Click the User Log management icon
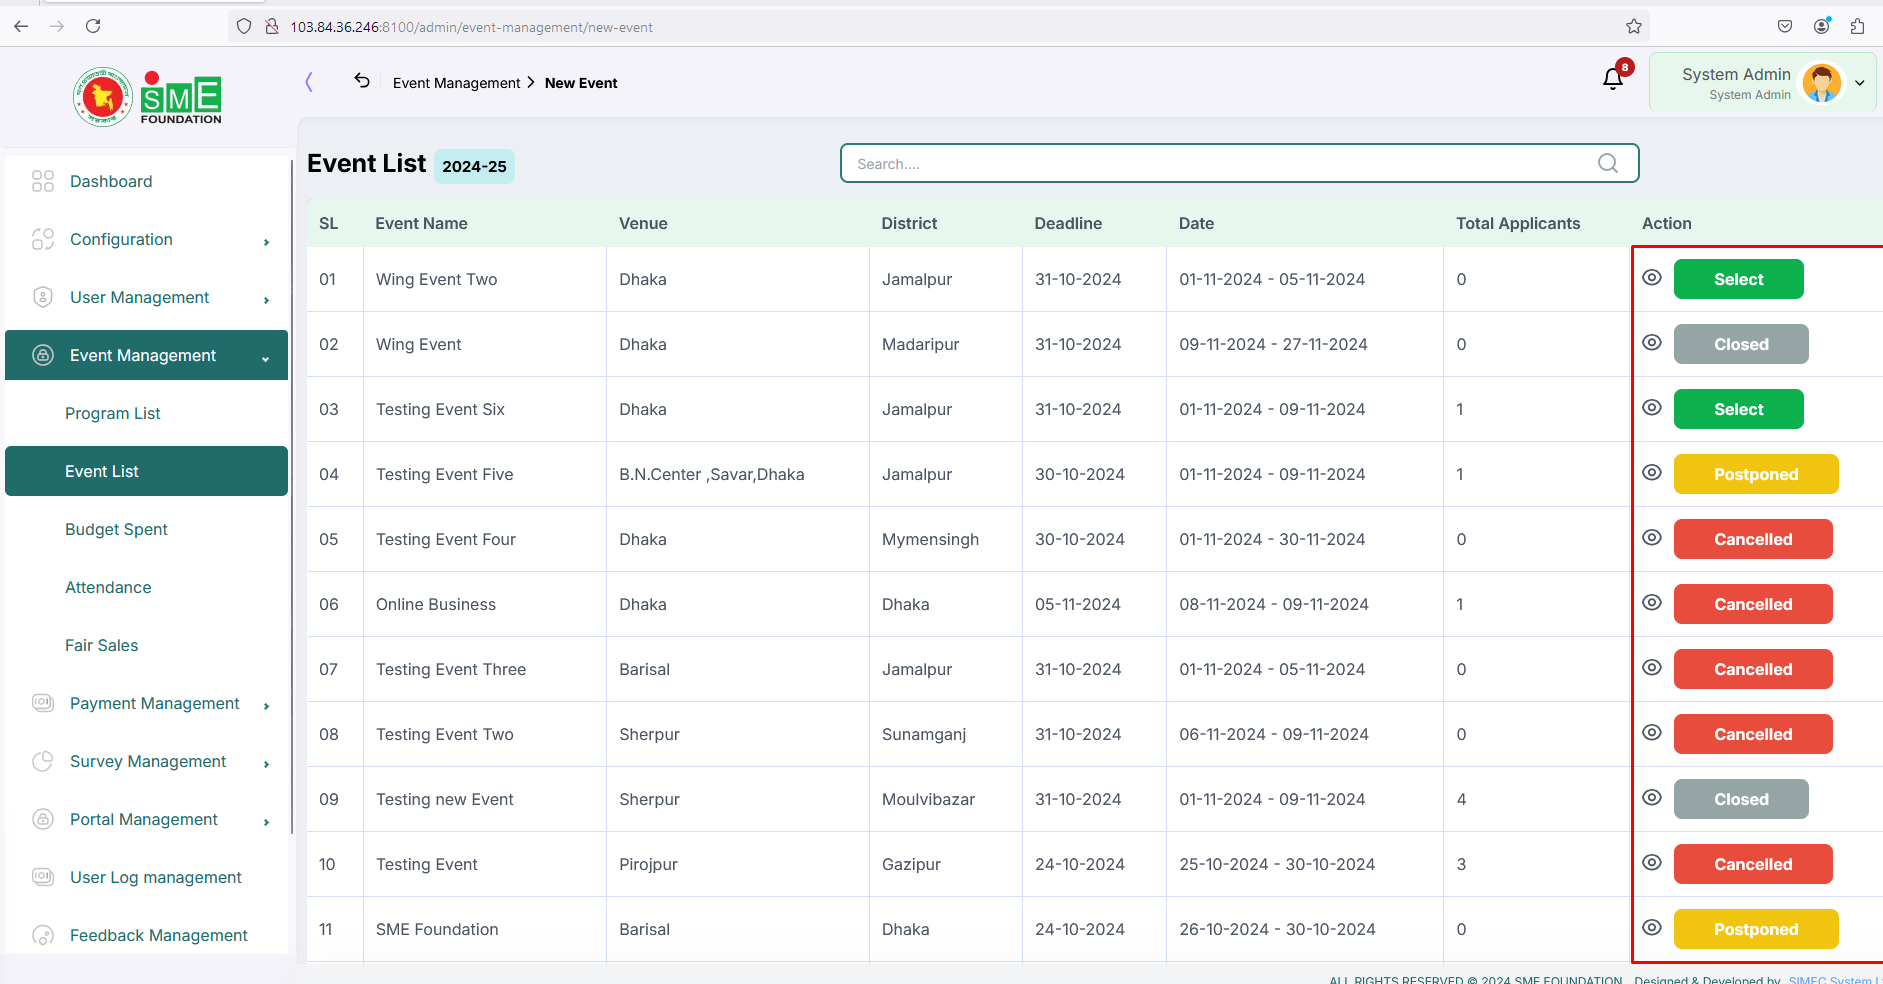Image resolution: width=1883 pixels, height=984 pixels. [43, 877]
